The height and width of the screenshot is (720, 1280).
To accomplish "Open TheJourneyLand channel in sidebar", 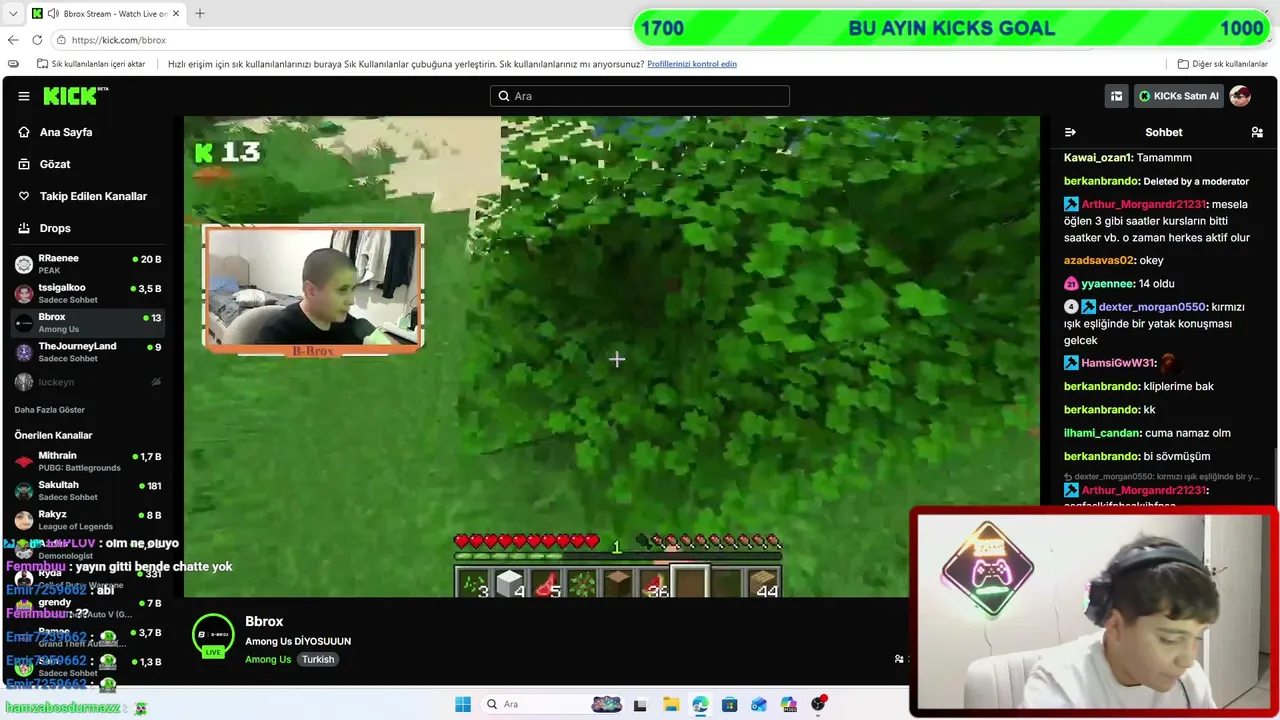I will pos(88,352).
